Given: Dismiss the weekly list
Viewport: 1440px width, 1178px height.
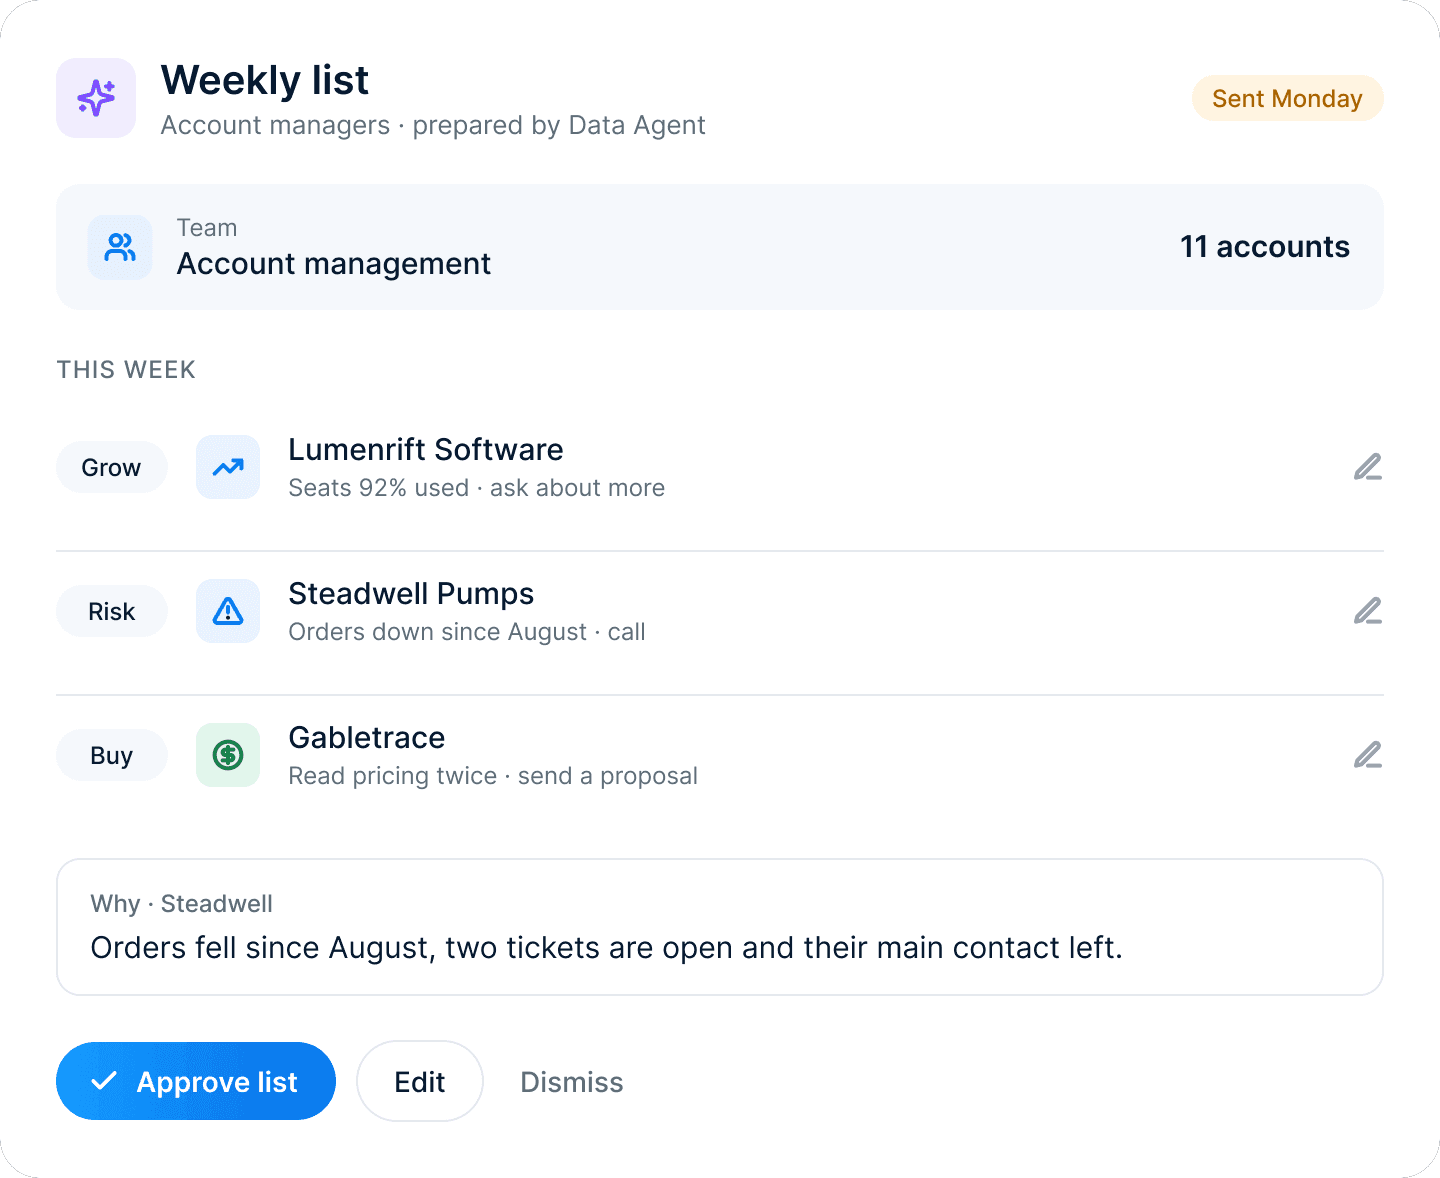Looking at the screenshot, I should [572, 1082].
